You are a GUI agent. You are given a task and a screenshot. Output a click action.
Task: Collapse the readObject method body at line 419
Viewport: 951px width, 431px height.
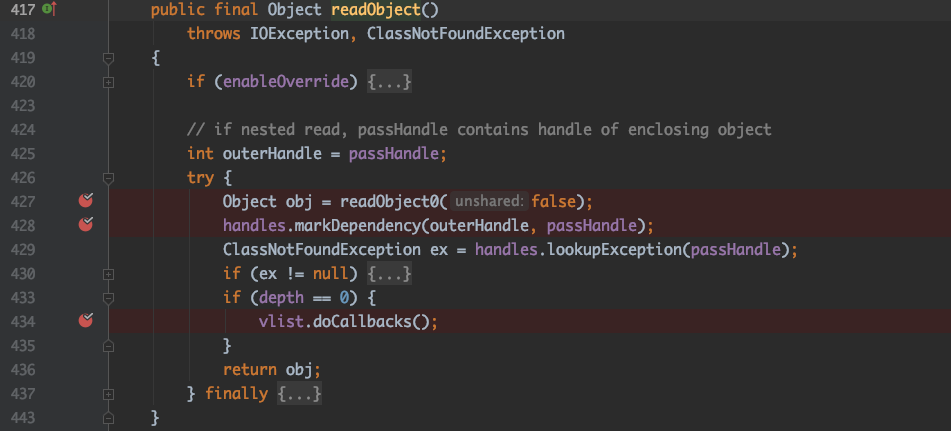[108, 57]
